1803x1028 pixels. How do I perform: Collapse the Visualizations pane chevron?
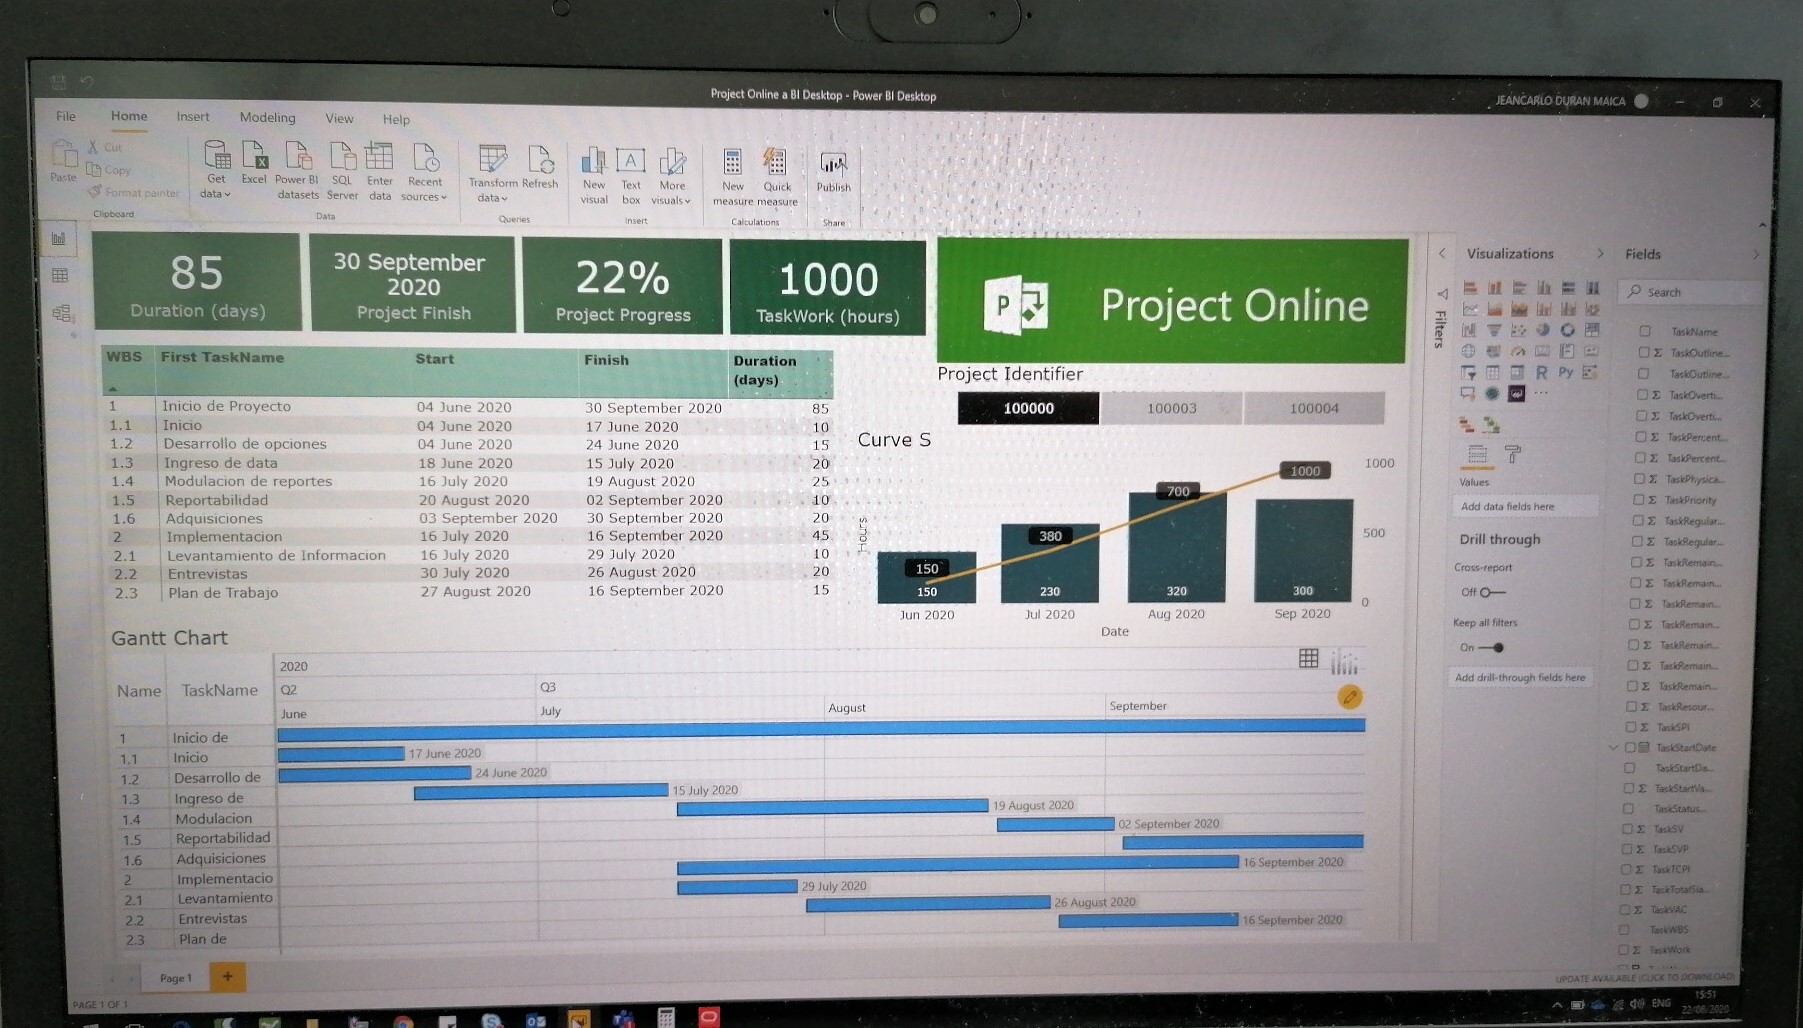coord(1600,254)
